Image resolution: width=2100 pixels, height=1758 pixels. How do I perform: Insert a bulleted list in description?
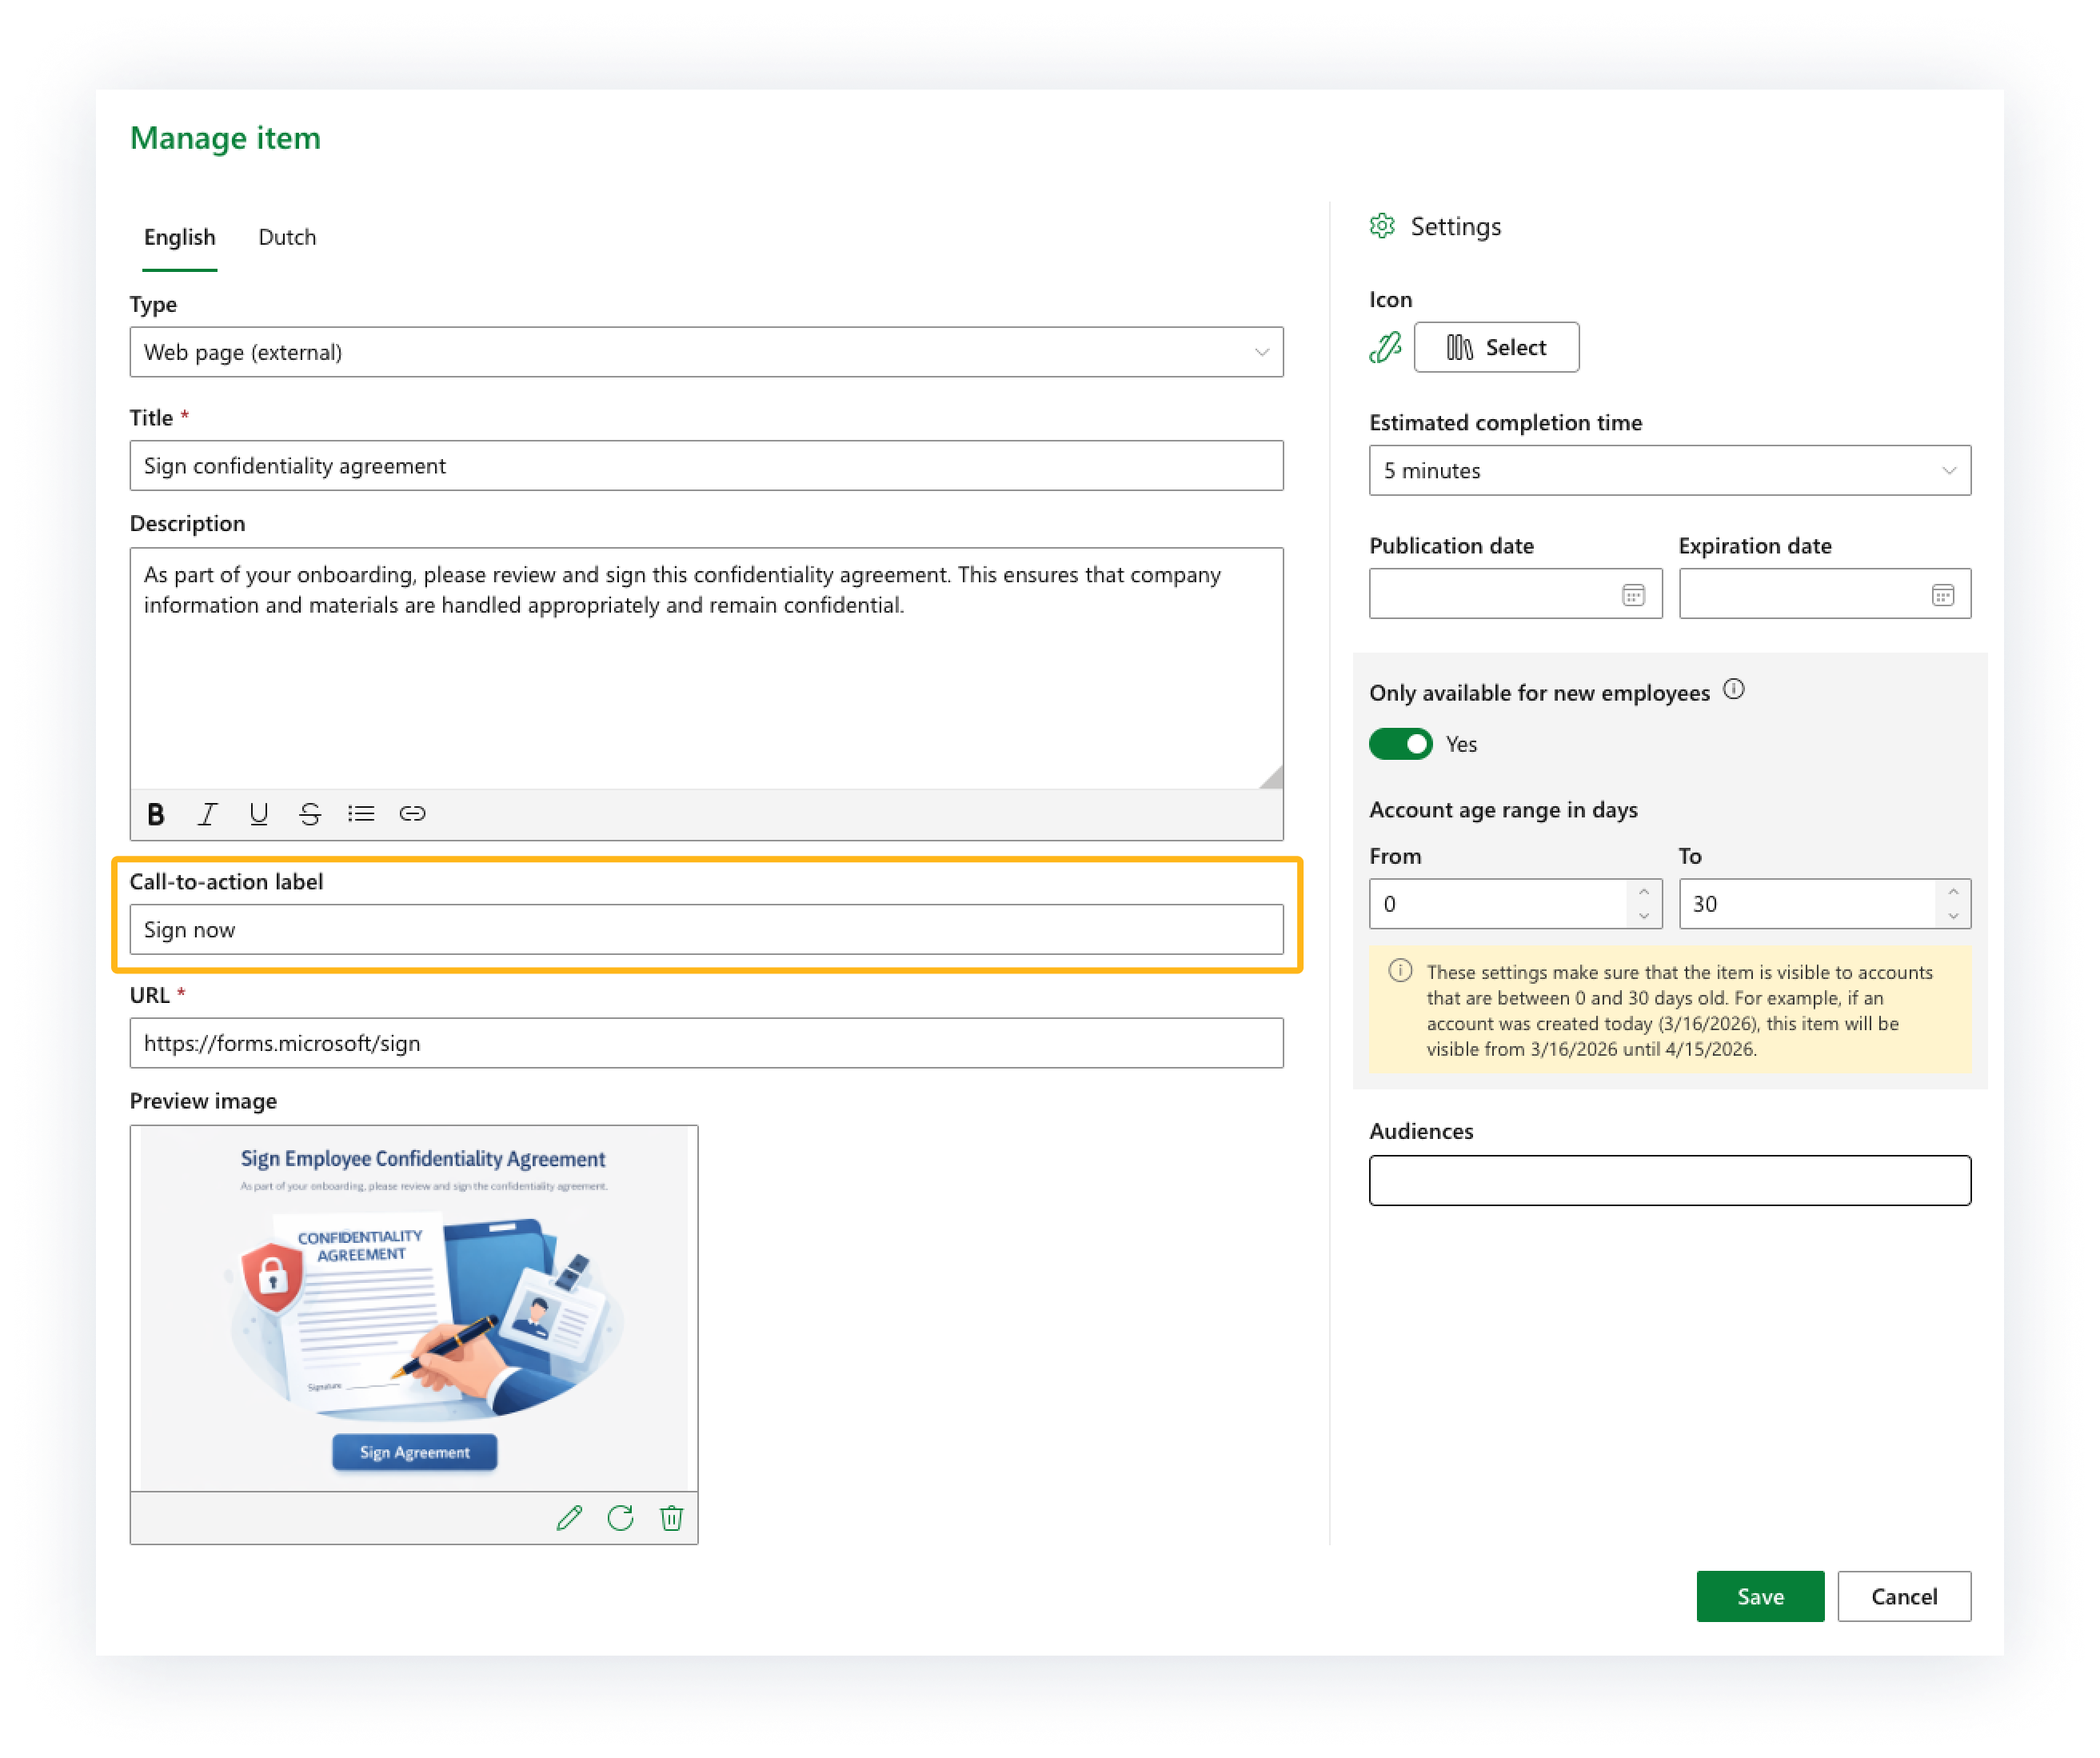[361, 814]
